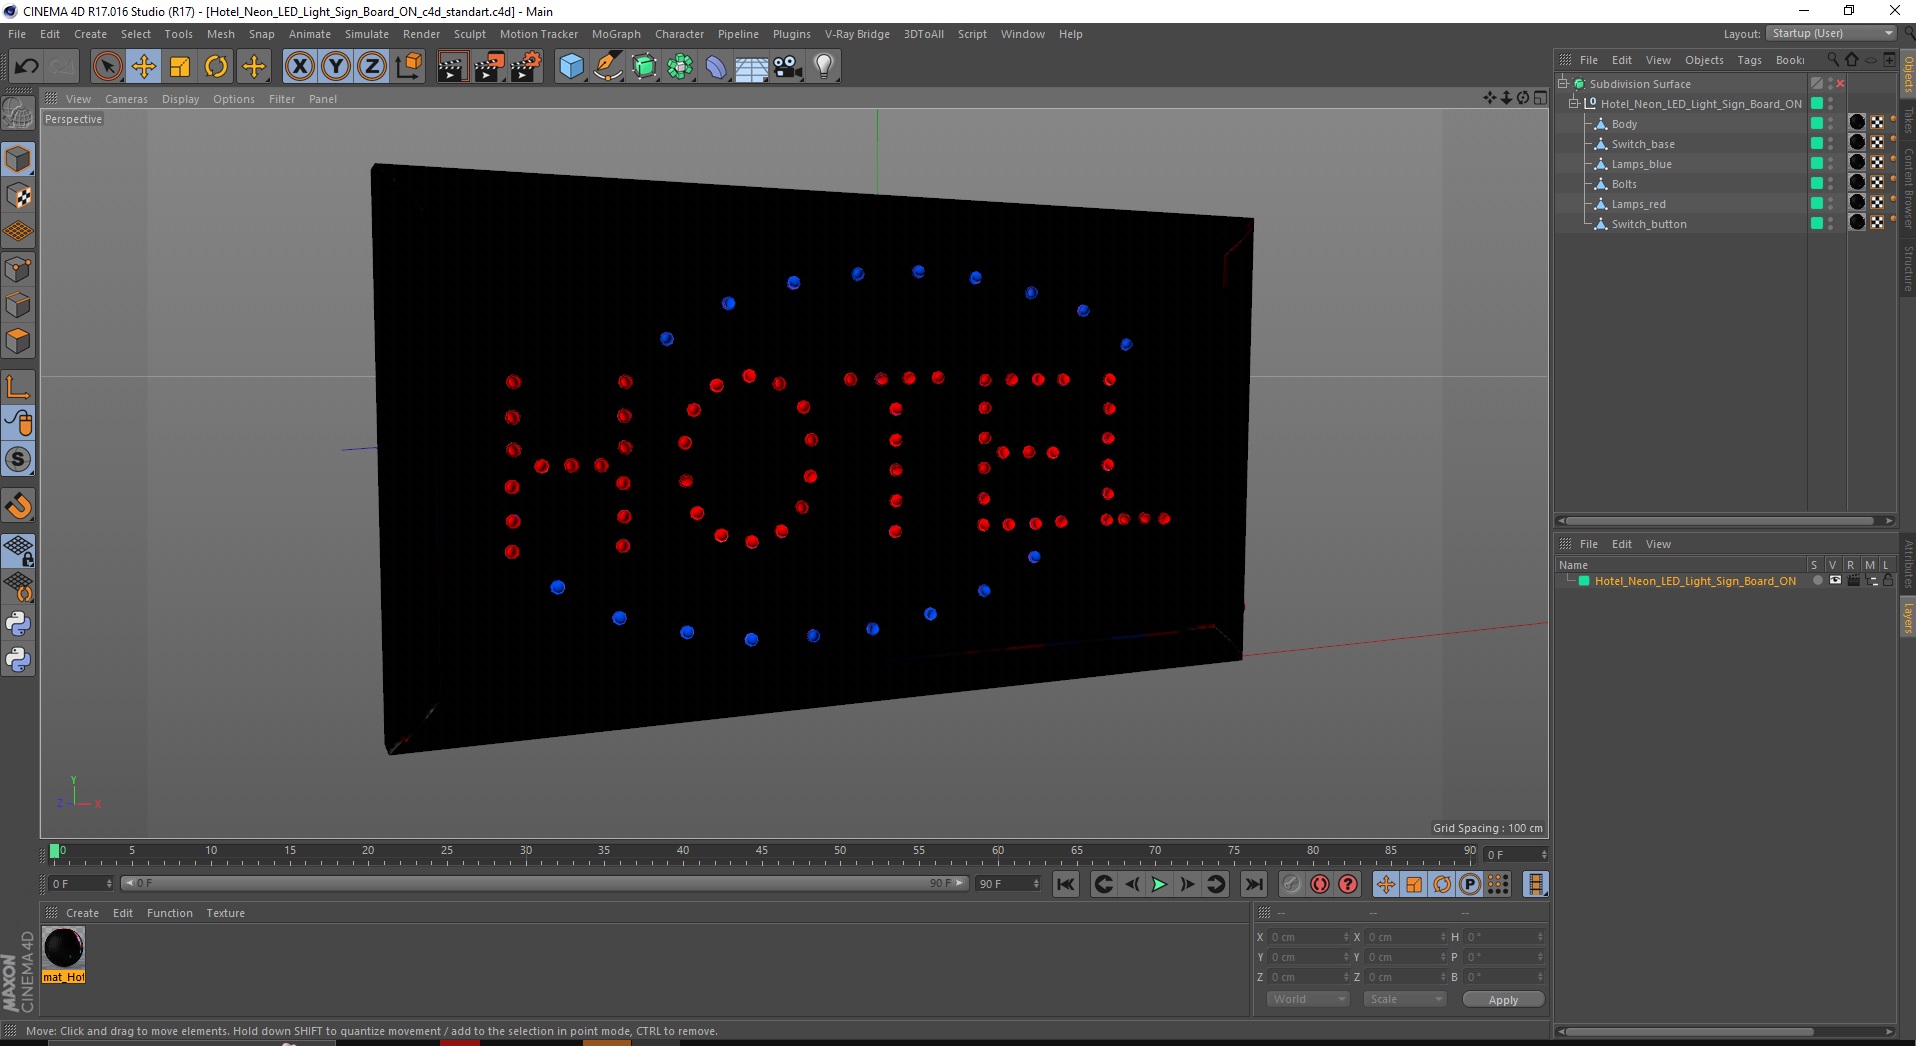The width and height of the screenshot is (1916, 1046).
Task: Click the Body layer color swatch
Action: (x=1816, y=124)
